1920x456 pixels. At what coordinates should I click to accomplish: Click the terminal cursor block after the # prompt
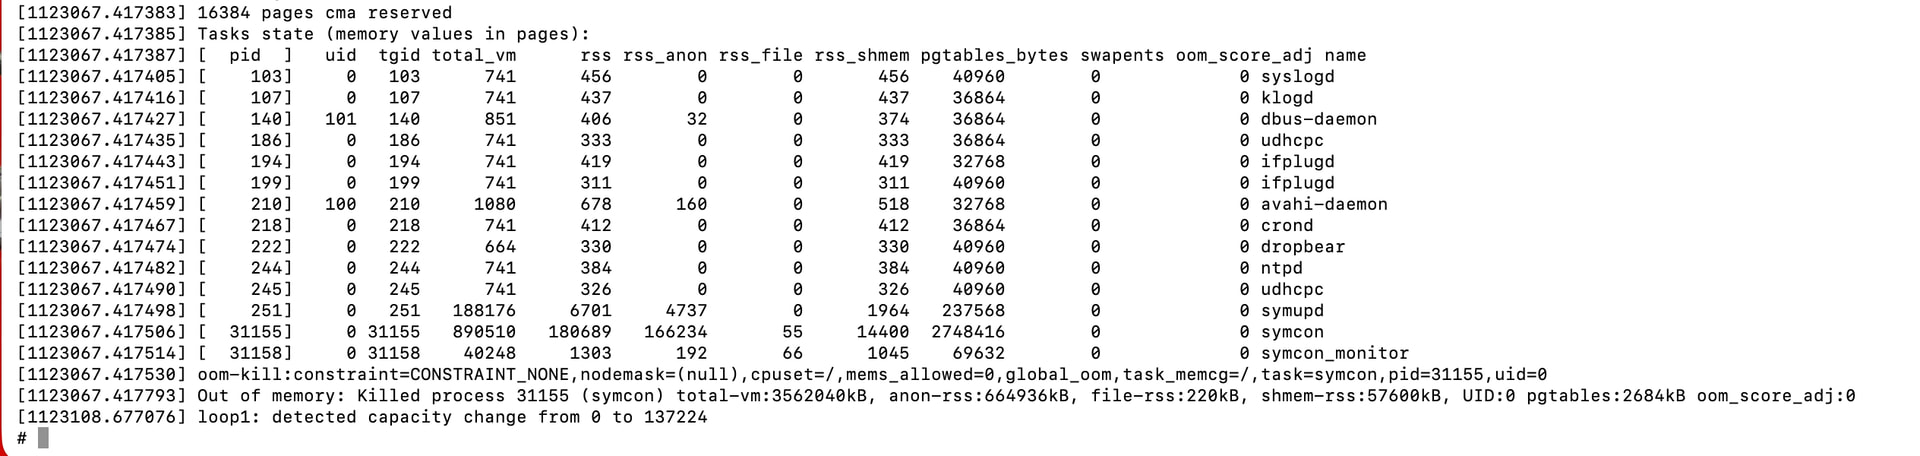click(43, 438)
